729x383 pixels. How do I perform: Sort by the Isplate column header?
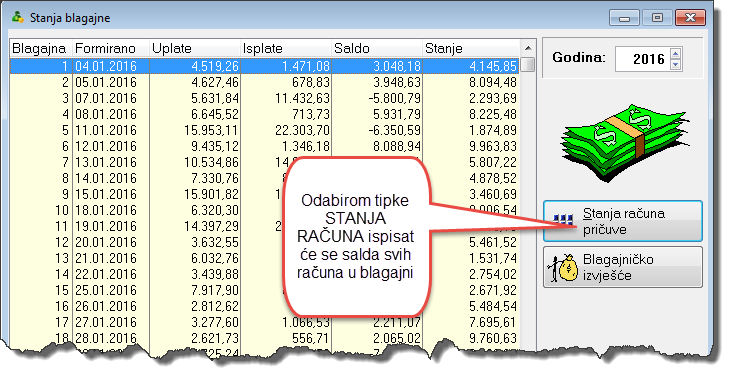click(285, 48)
